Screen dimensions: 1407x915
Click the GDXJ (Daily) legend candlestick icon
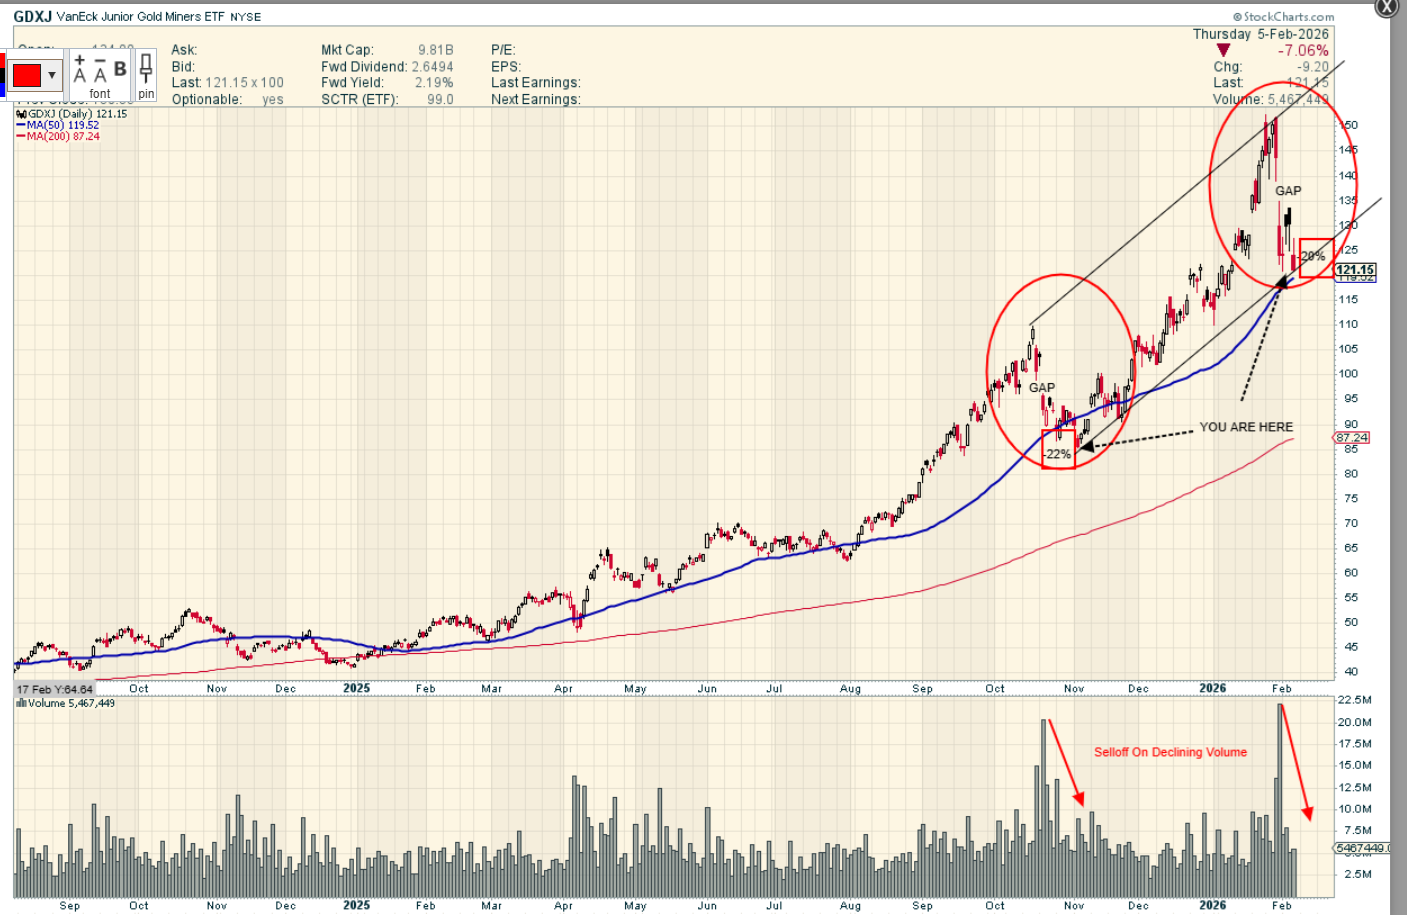click(21, 114)
